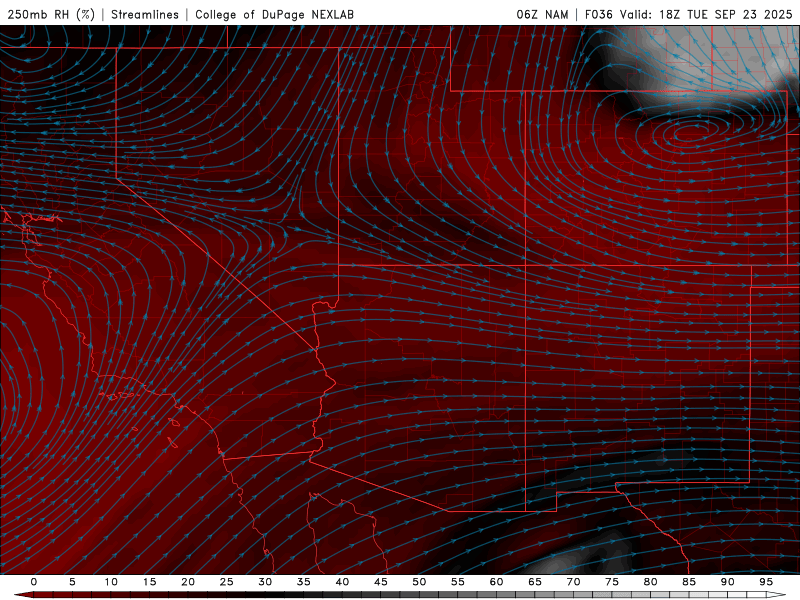The width and height of the screenshot is (800, 600).
Task: Click the '80' colorbar label
Action: point(651,582)
